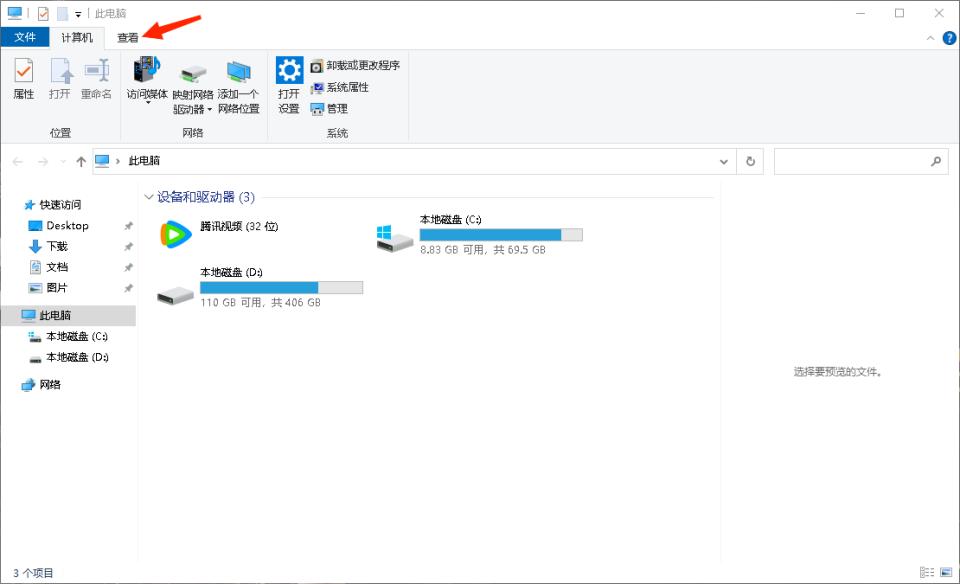Open the address bar dropdown arrow
The width and height of the screenshot is (960, 584).
(724, 161)
